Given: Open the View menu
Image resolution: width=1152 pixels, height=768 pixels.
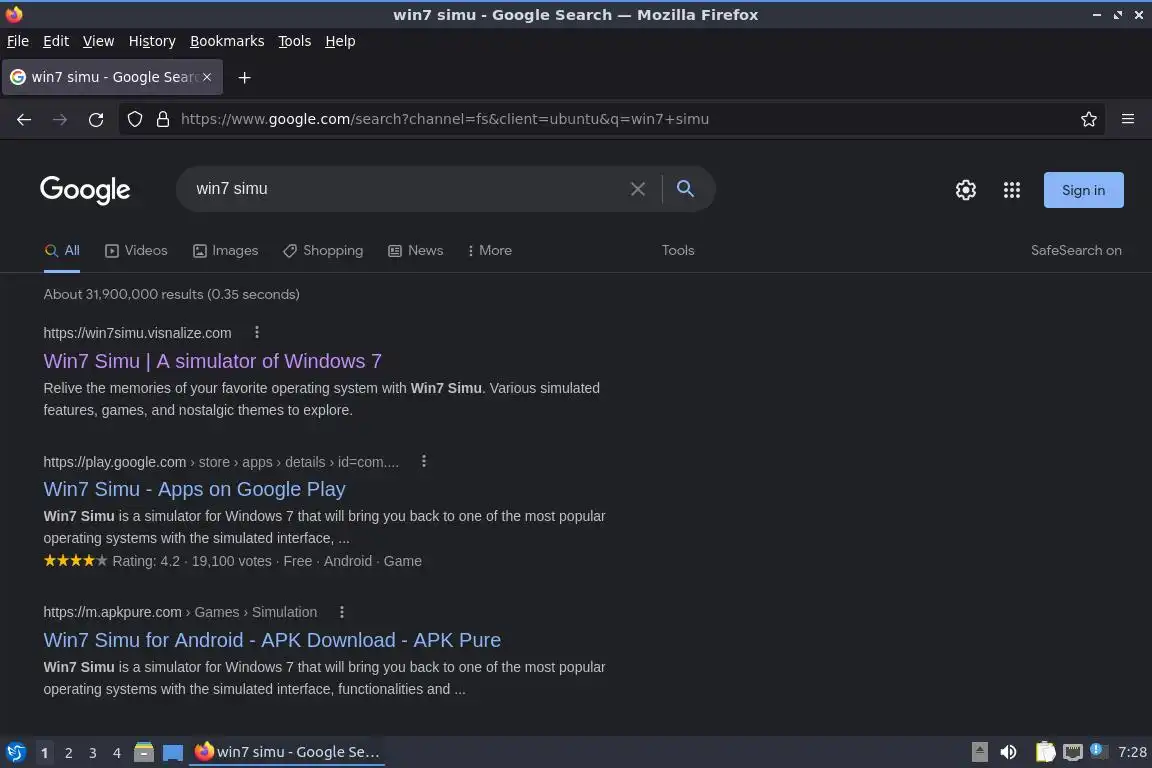Looking at the screenshot, I should 98,41.
